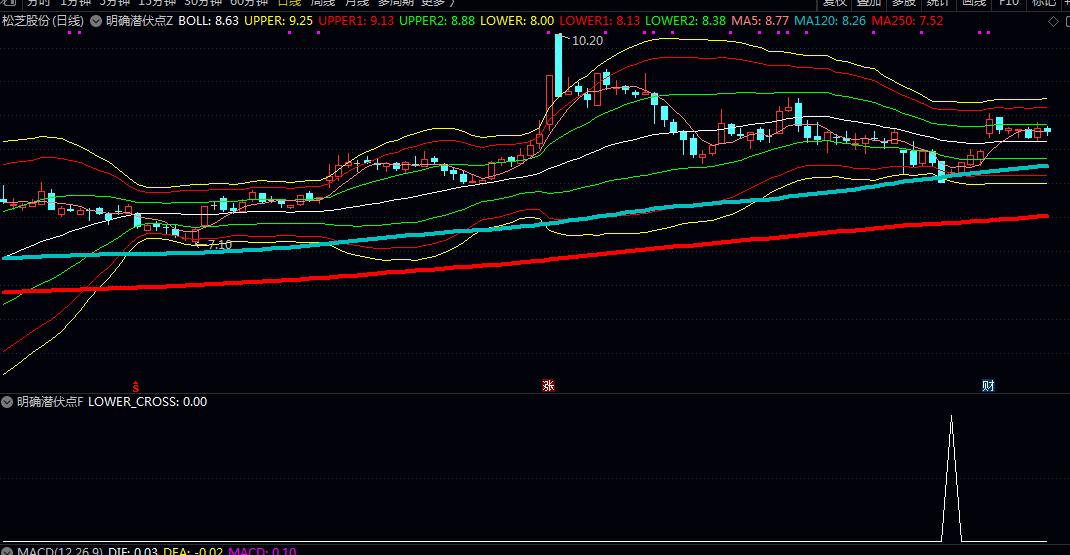Expand the MACD(12,26,9) indicator menu
Screen dimensions: 1070x555
pos(7,551)
